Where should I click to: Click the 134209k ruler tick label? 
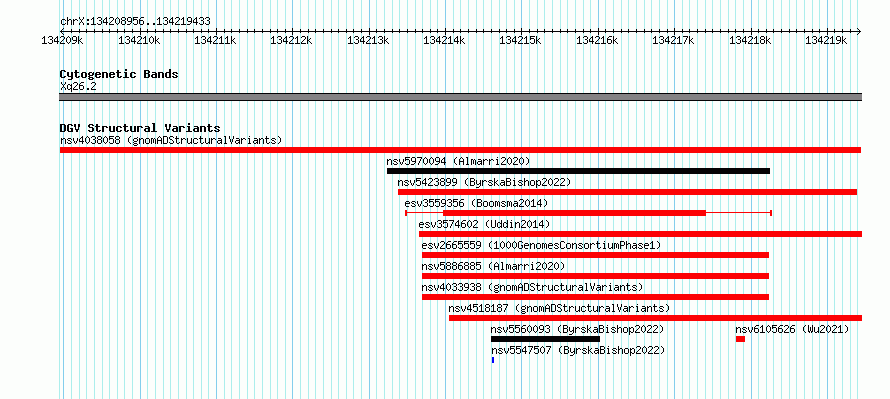click(63, 40)
